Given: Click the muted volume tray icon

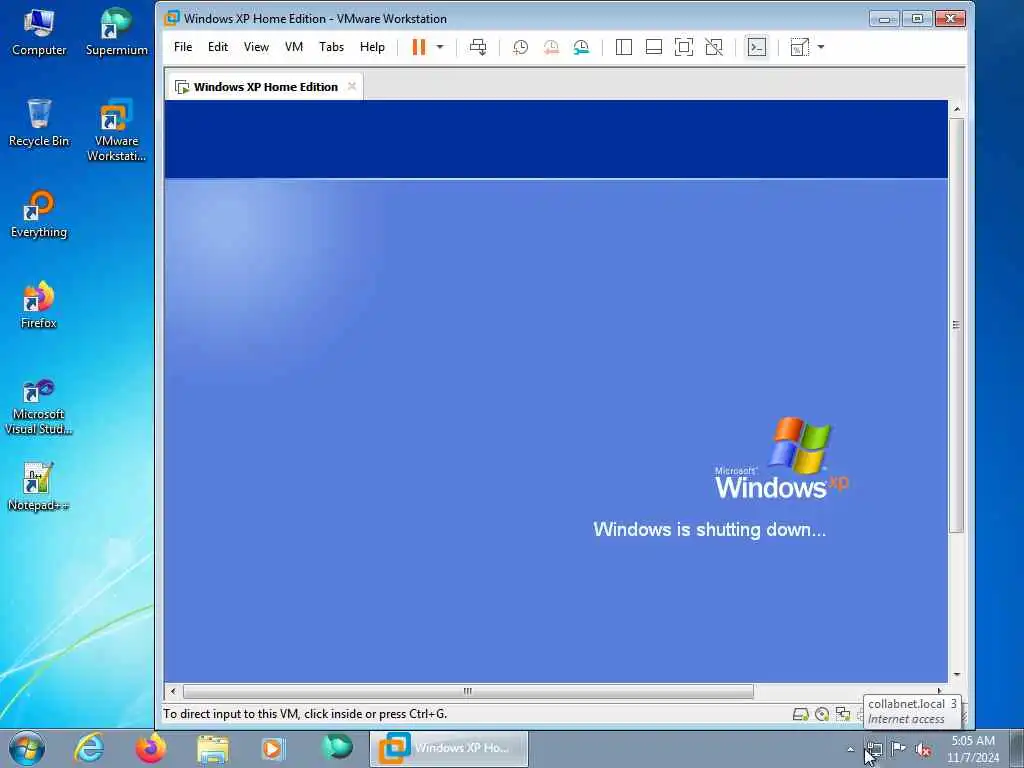Looking at the screenshot, I should coord(923,749).
